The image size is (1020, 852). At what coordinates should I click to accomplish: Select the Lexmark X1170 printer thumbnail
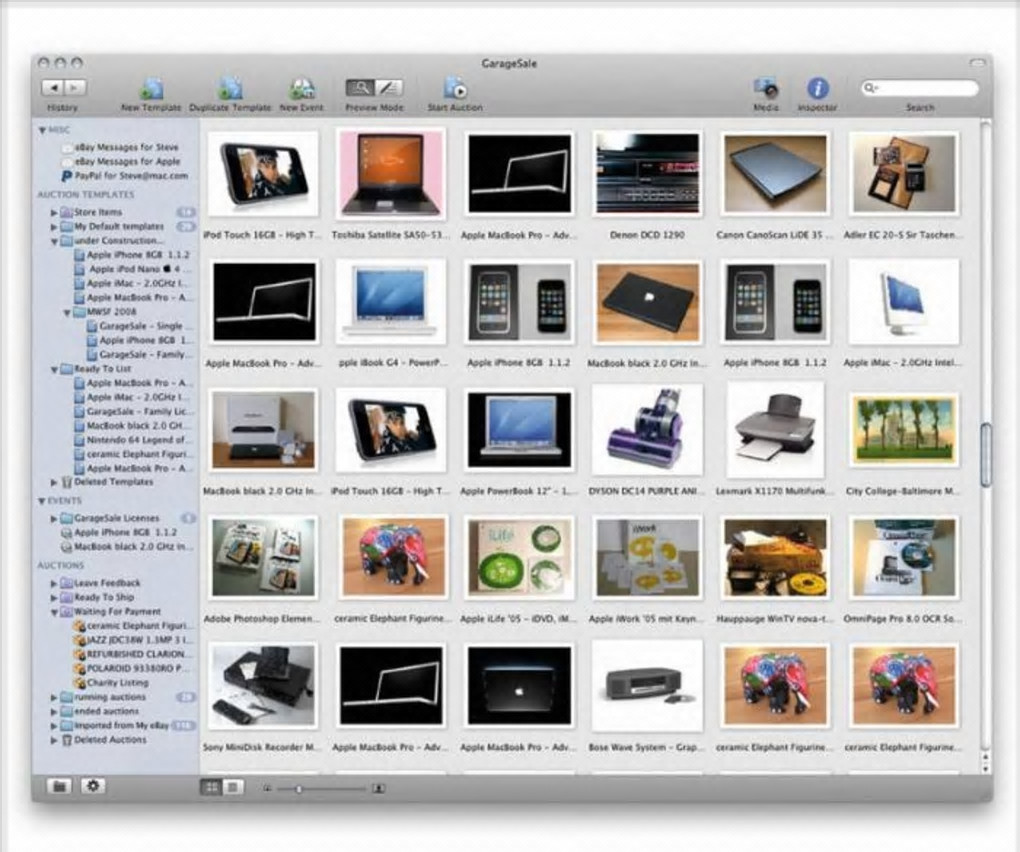(775, 430)
